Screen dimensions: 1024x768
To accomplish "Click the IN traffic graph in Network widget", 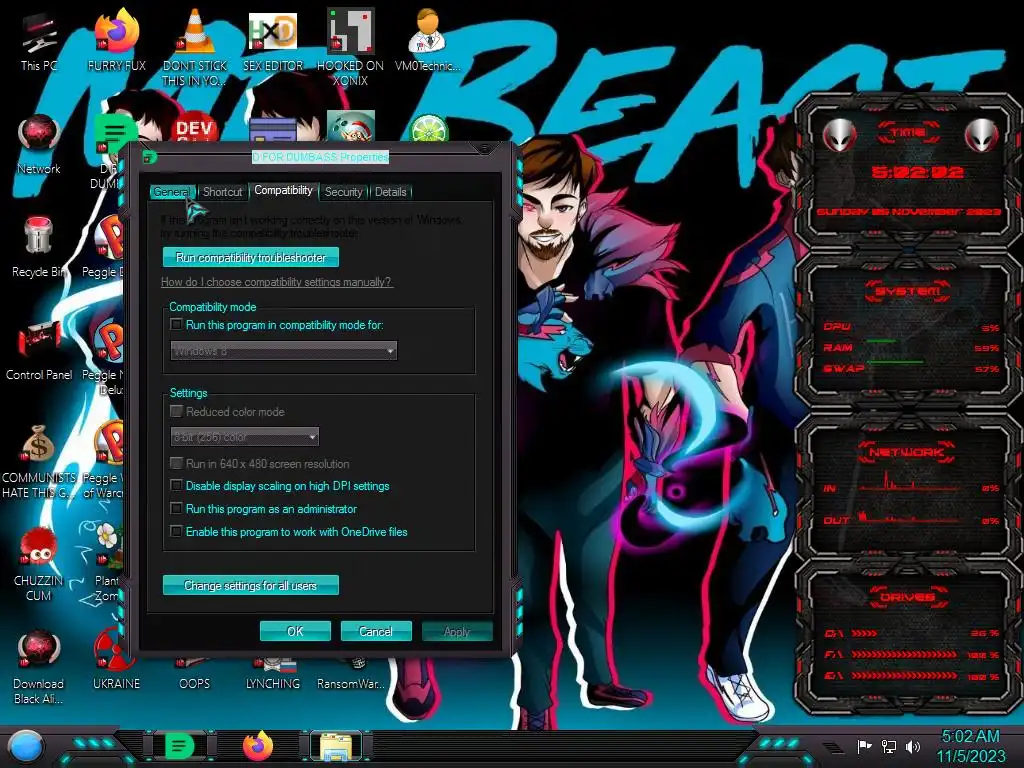I will point(909,482).
